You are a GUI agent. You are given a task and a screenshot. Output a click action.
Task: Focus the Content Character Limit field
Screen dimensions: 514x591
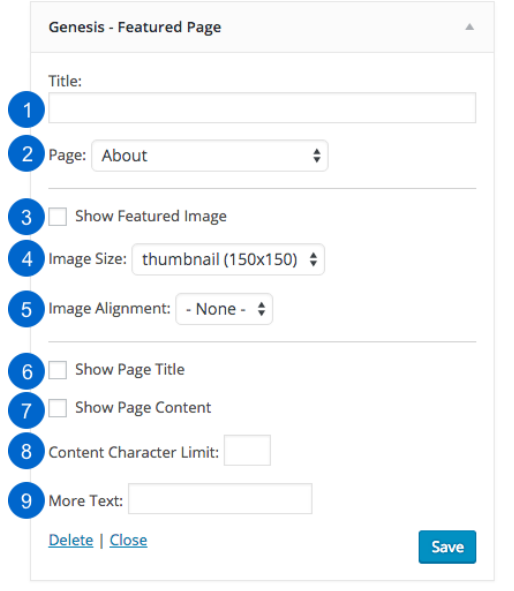tap(247, 450)
